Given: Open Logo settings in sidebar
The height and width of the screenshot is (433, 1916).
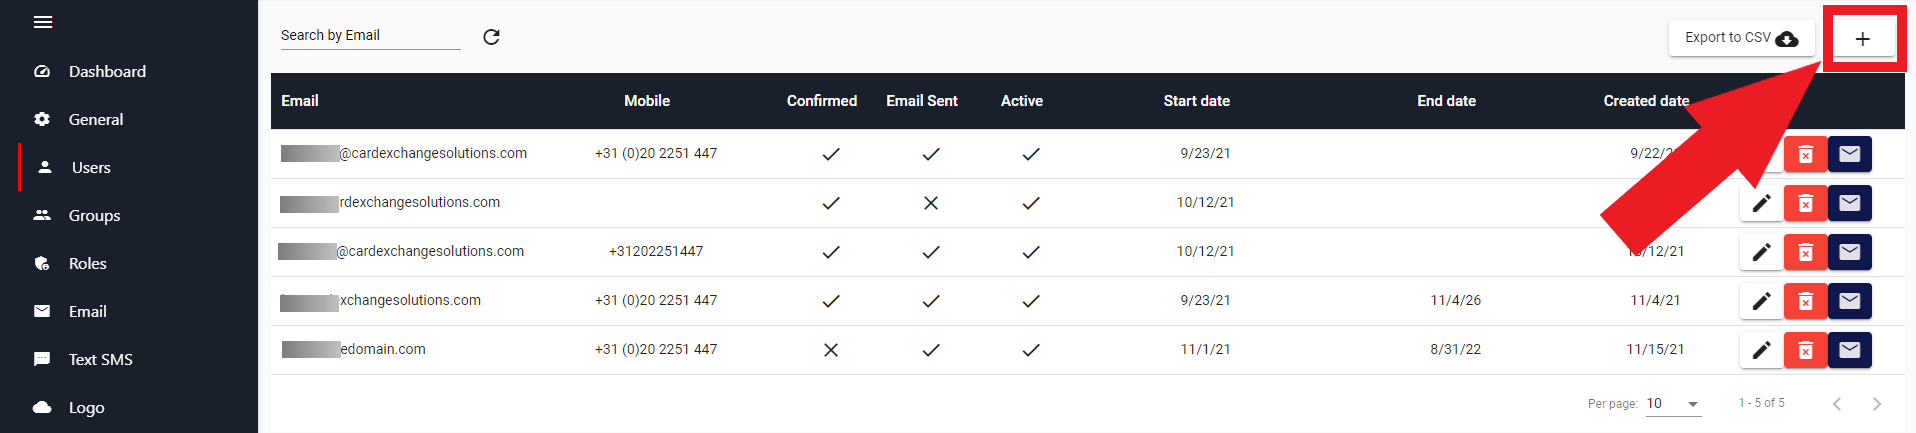Looking at the screenshot, I should 86,408.
